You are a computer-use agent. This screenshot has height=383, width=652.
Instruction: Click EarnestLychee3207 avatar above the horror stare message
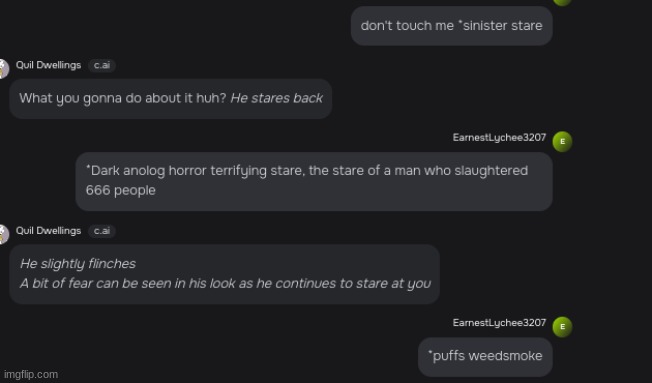562,141
